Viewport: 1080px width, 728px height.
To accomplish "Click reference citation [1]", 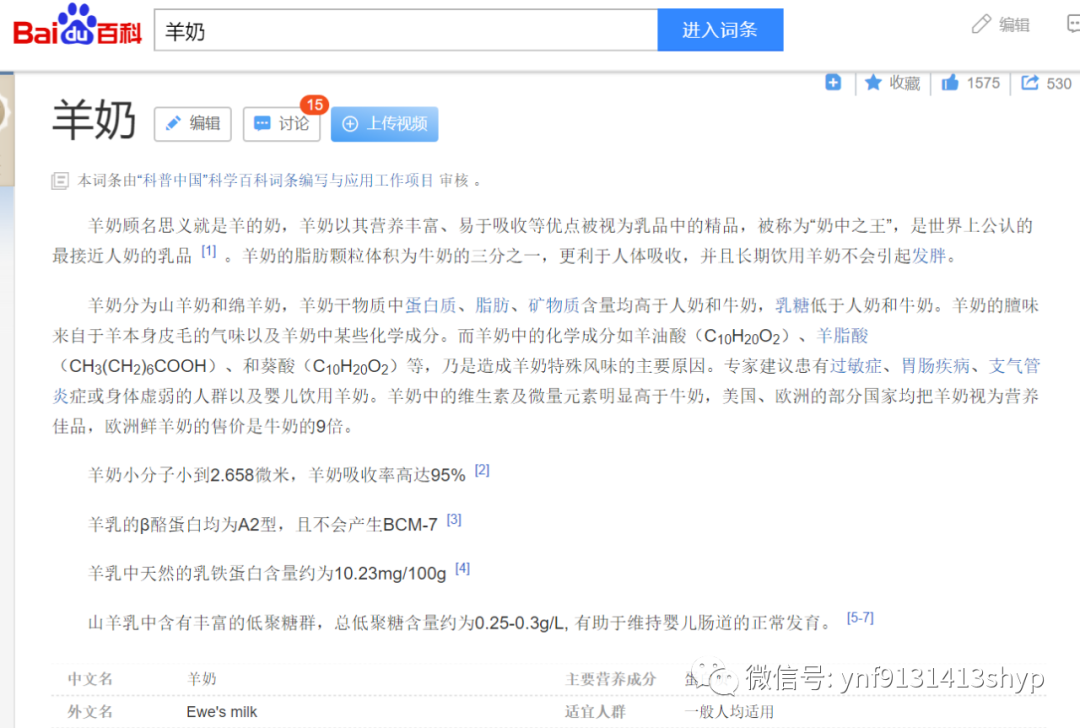I will 208,250.
